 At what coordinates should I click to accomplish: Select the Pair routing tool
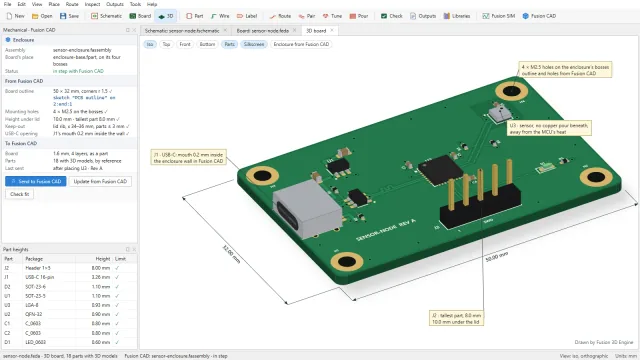pyautogui.click(x=307, y=16)
